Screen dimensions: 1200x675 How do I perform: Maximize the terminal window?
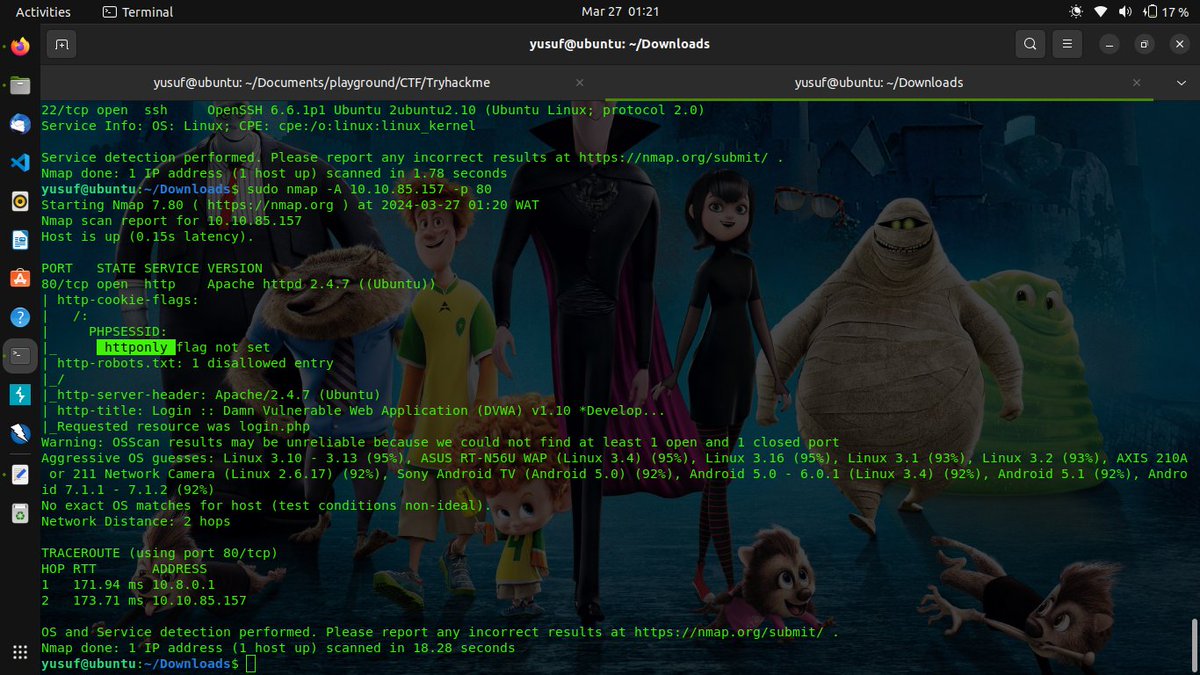(x=1144, y=44)
